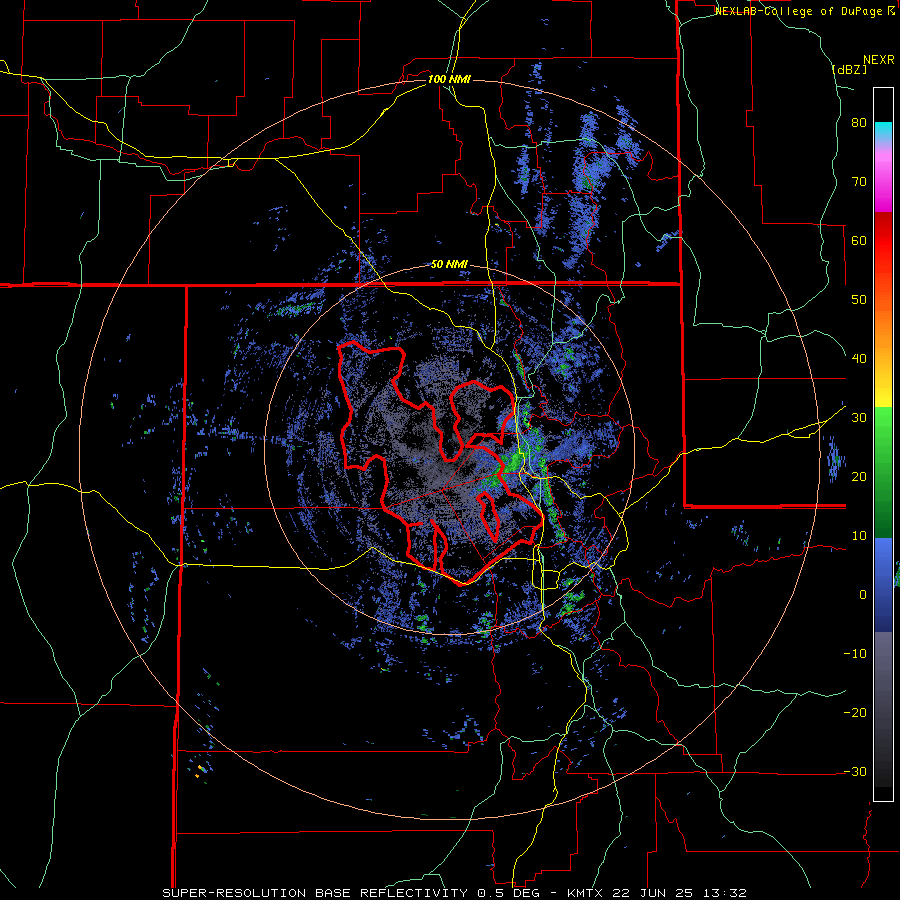Click the "NEXR" label above the legend
The height and width of the screenshot is (900, 900).
(x=879, y=60)
